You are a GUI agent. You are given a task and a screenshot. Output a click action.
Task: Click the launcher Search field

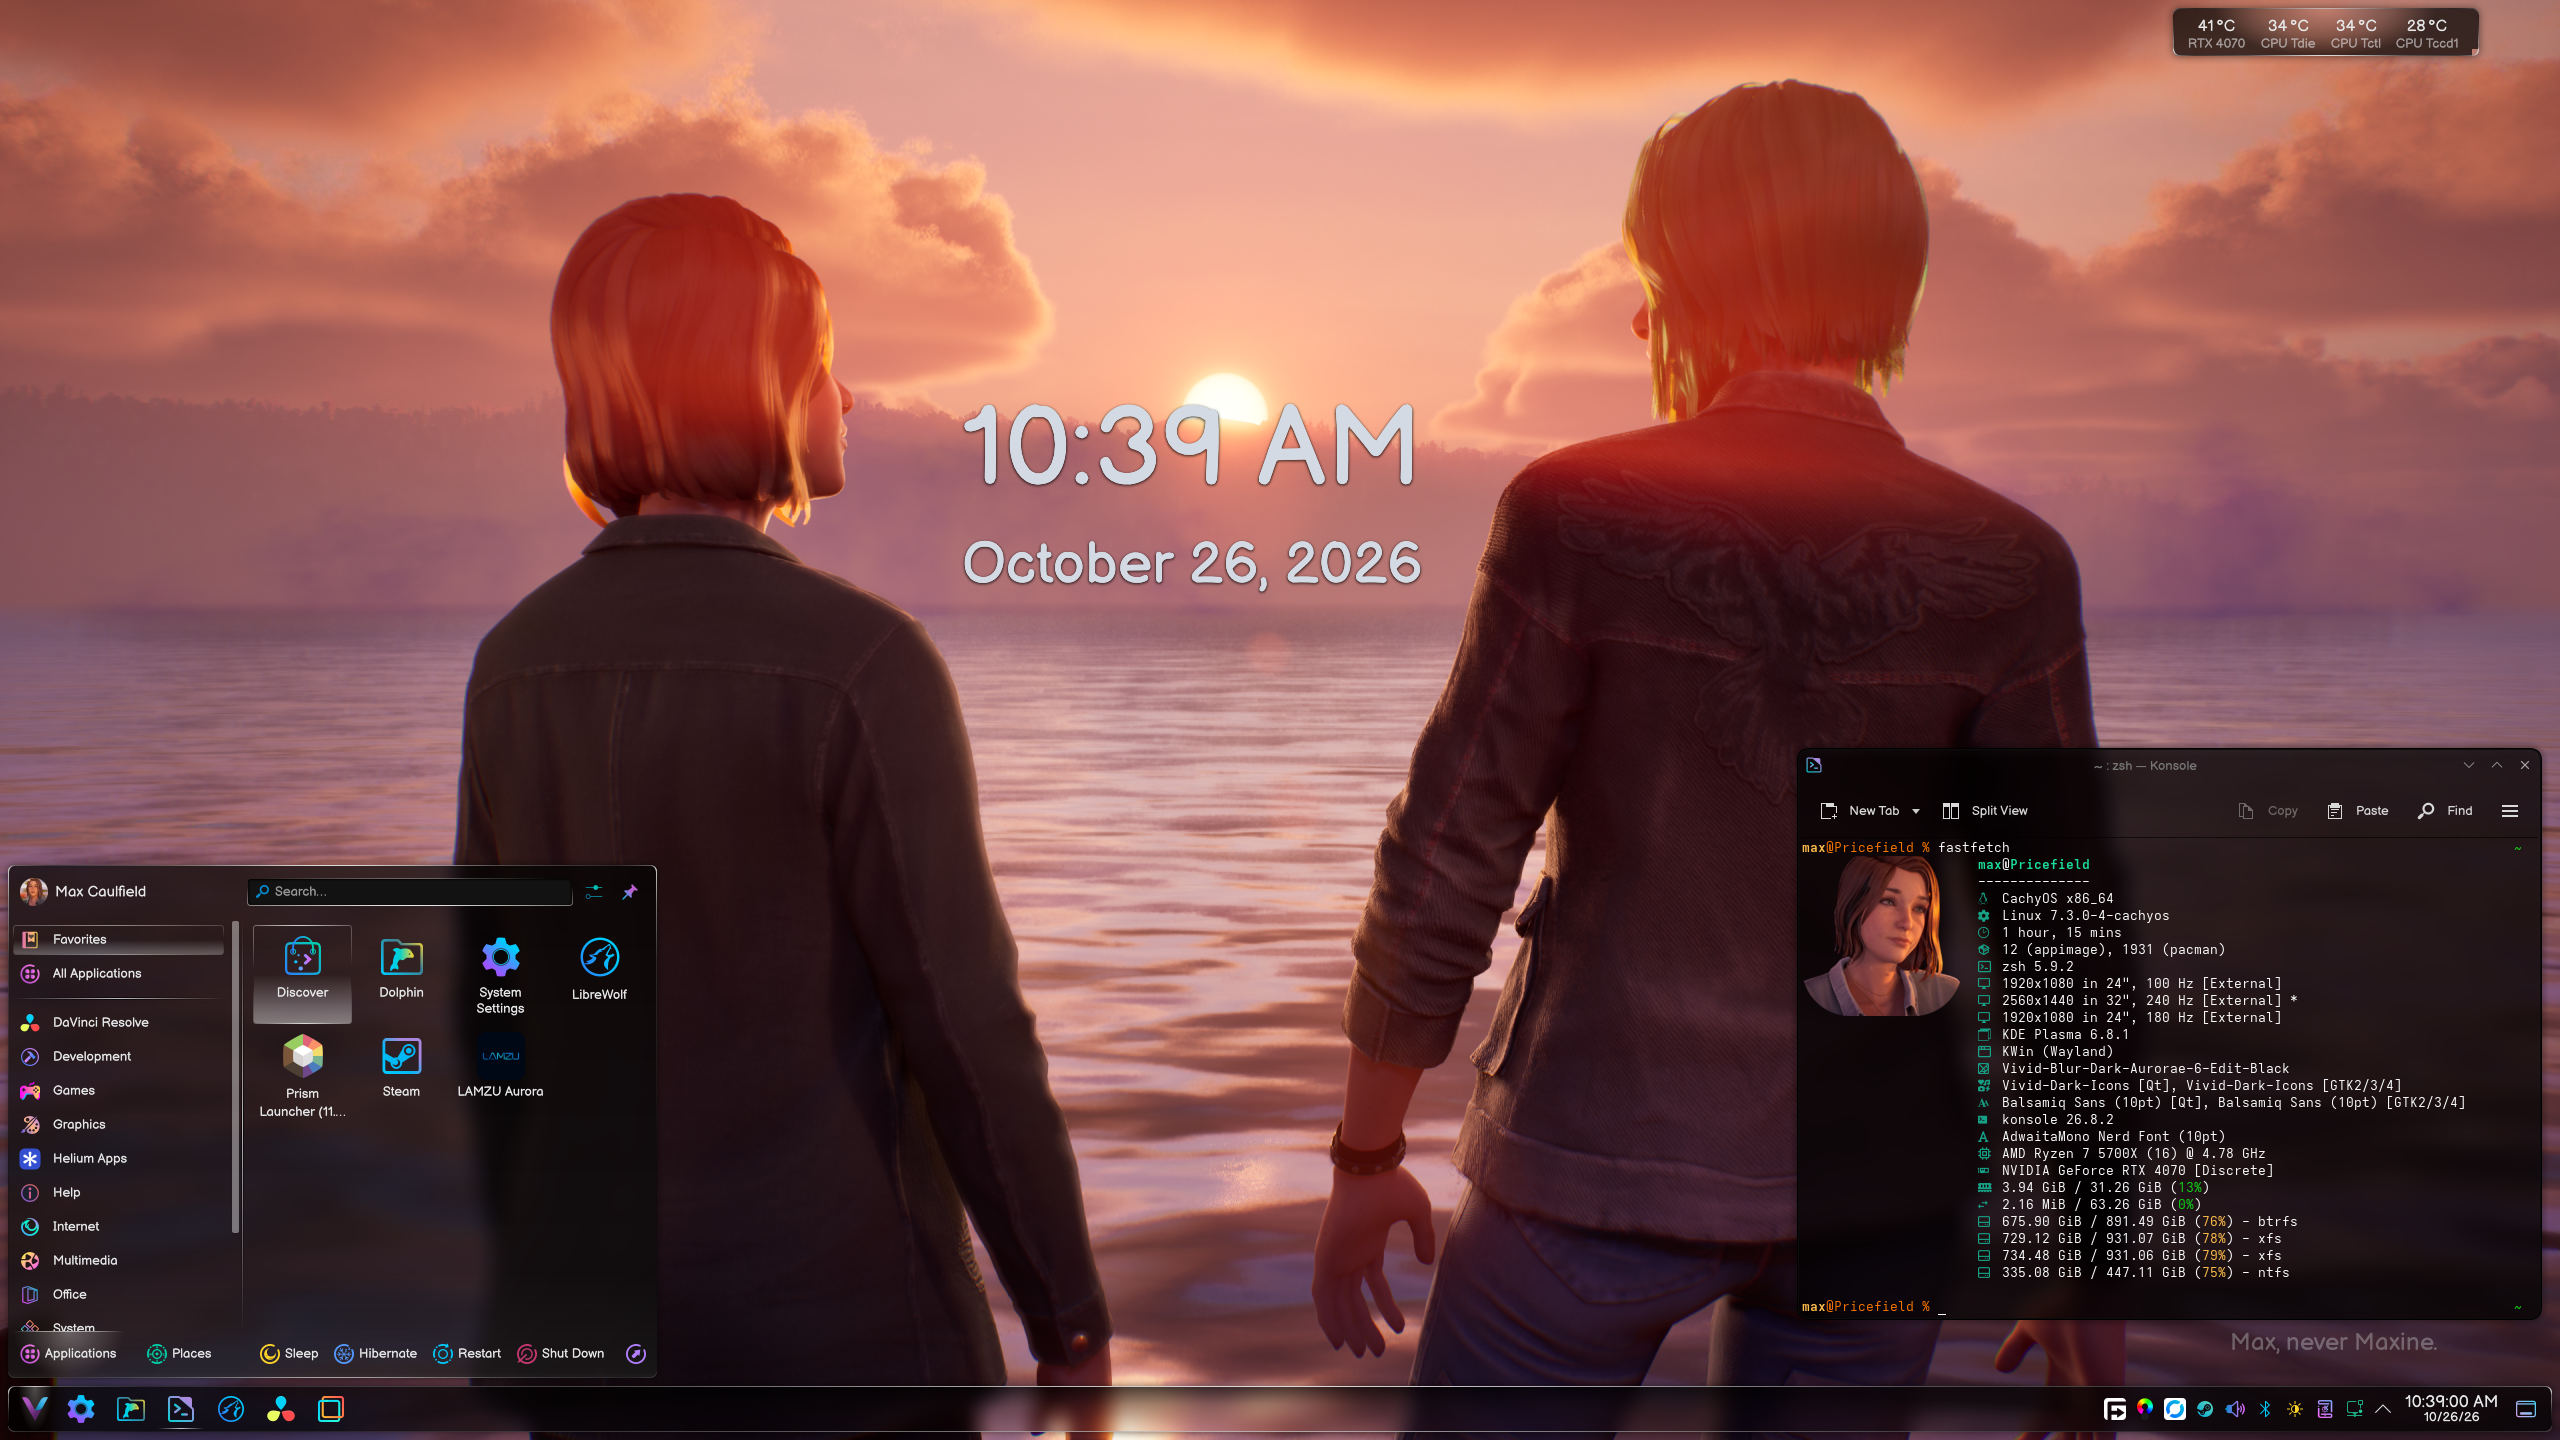click(x=410, y=891)
